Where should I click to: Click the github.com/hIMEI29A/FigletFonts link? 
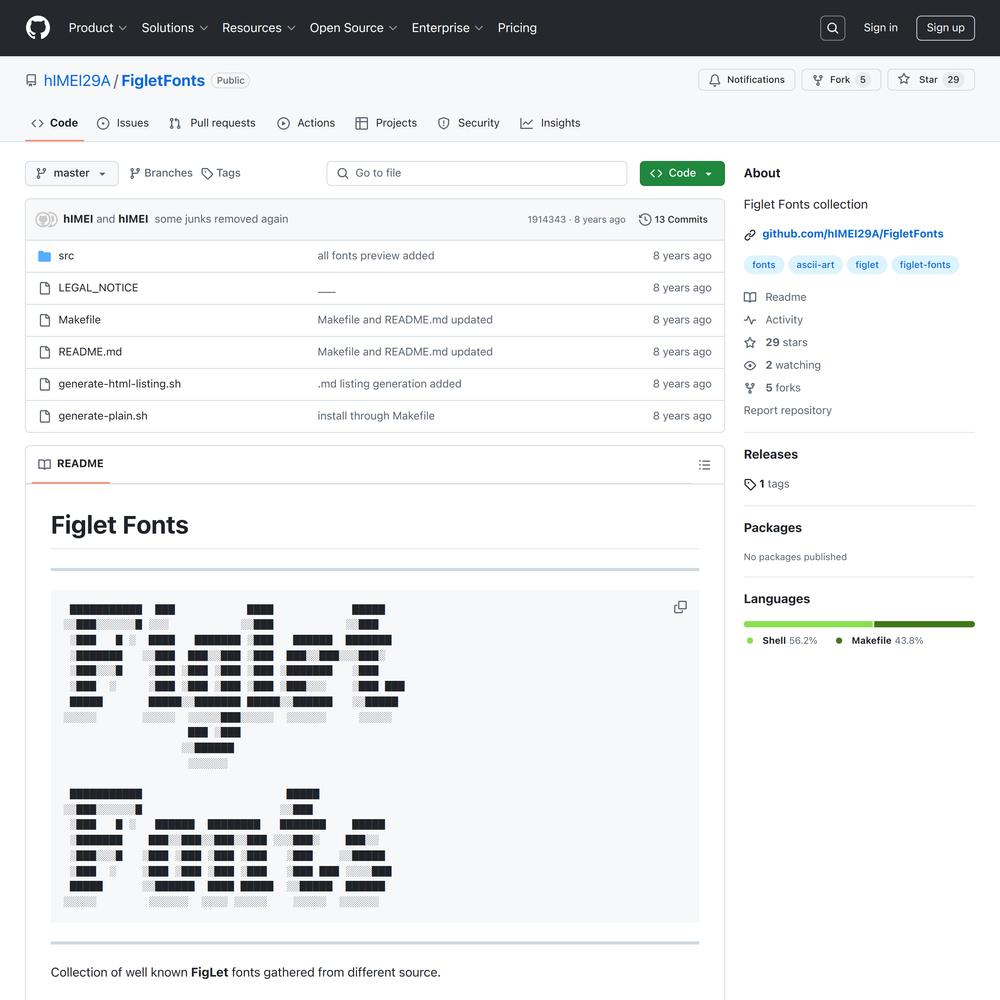tap(853, 234)
